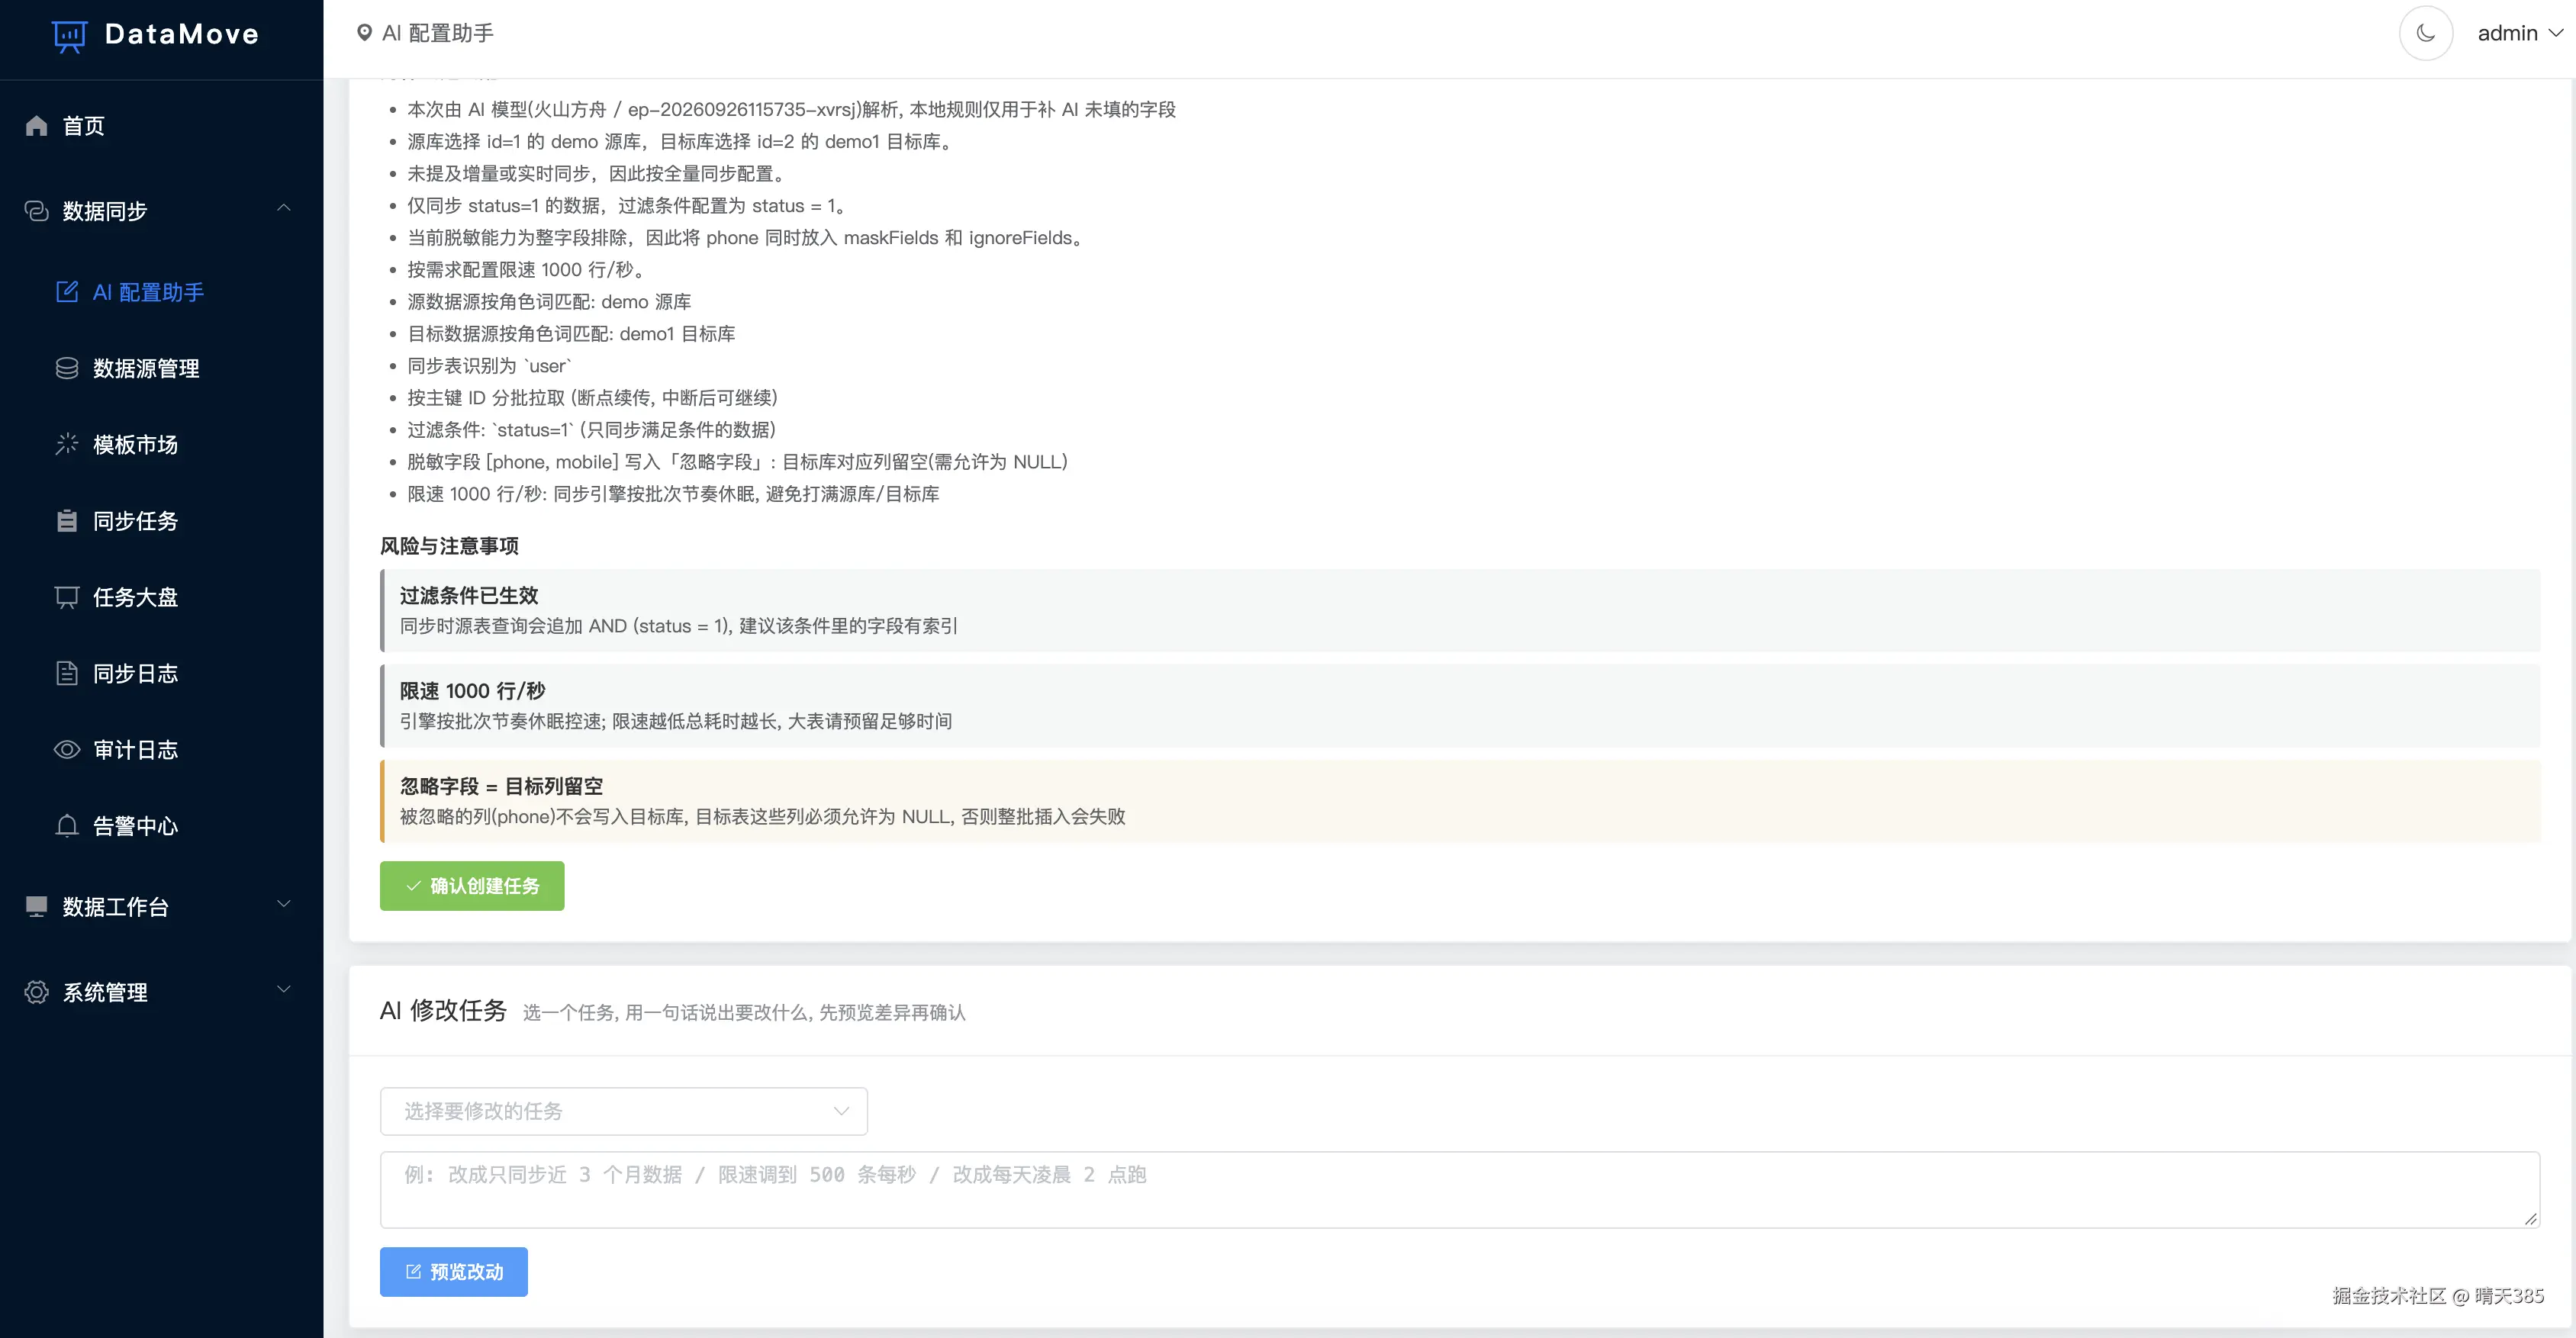Click the textarea resize handle corner
The image size is (2576, 1338).
pyautogui.click(x=2530, y=1218)
